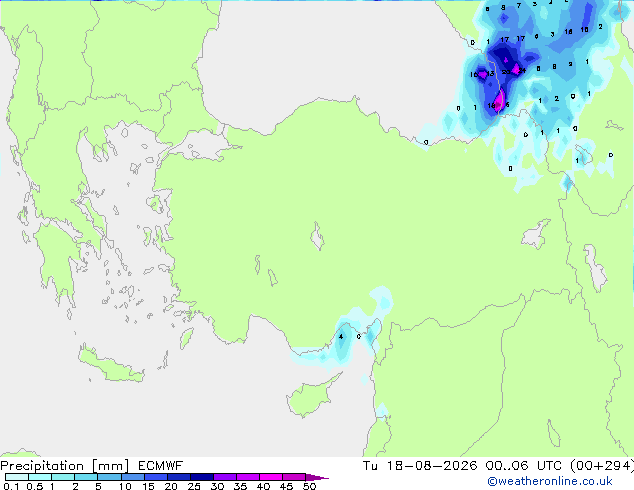Click the 'Tu 18-08-2026 00..06 UTC' timestamp

click(462, 466)
